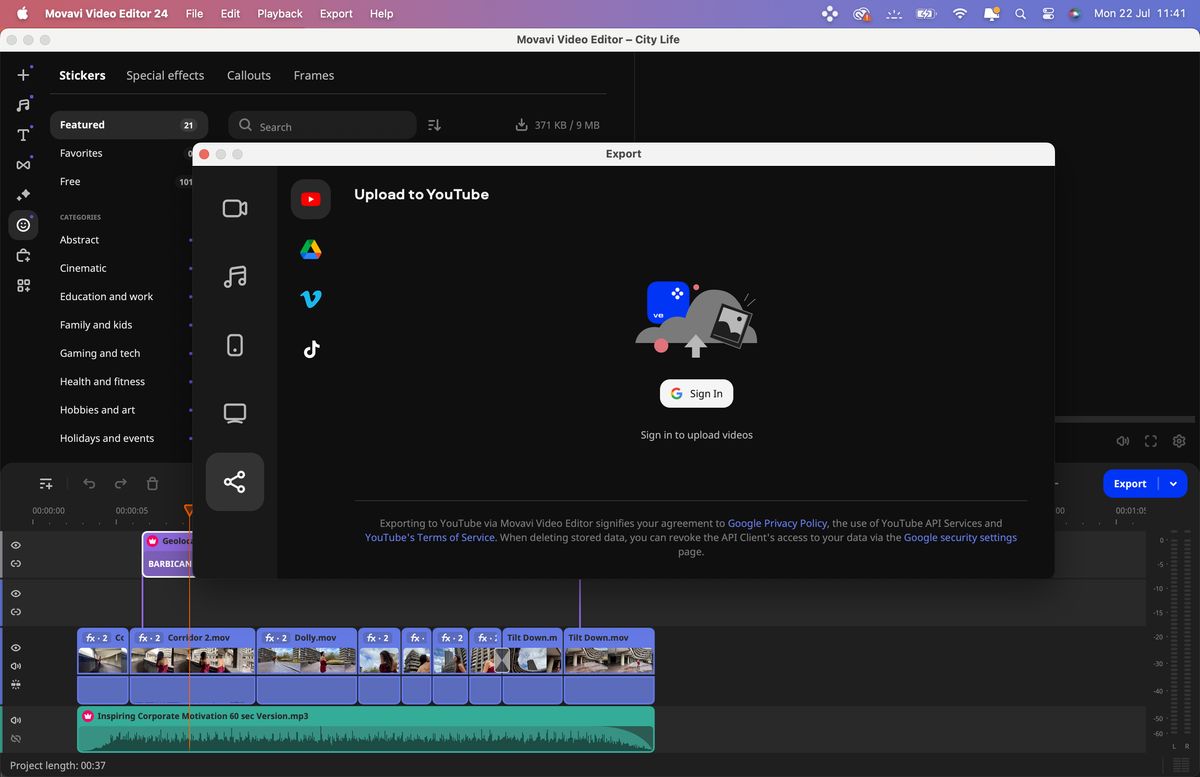Image resolution: width=1200 pixels, height=777 pixels.
Task: Mute the music track with speaker icon
Action: (x=15, y=718)
